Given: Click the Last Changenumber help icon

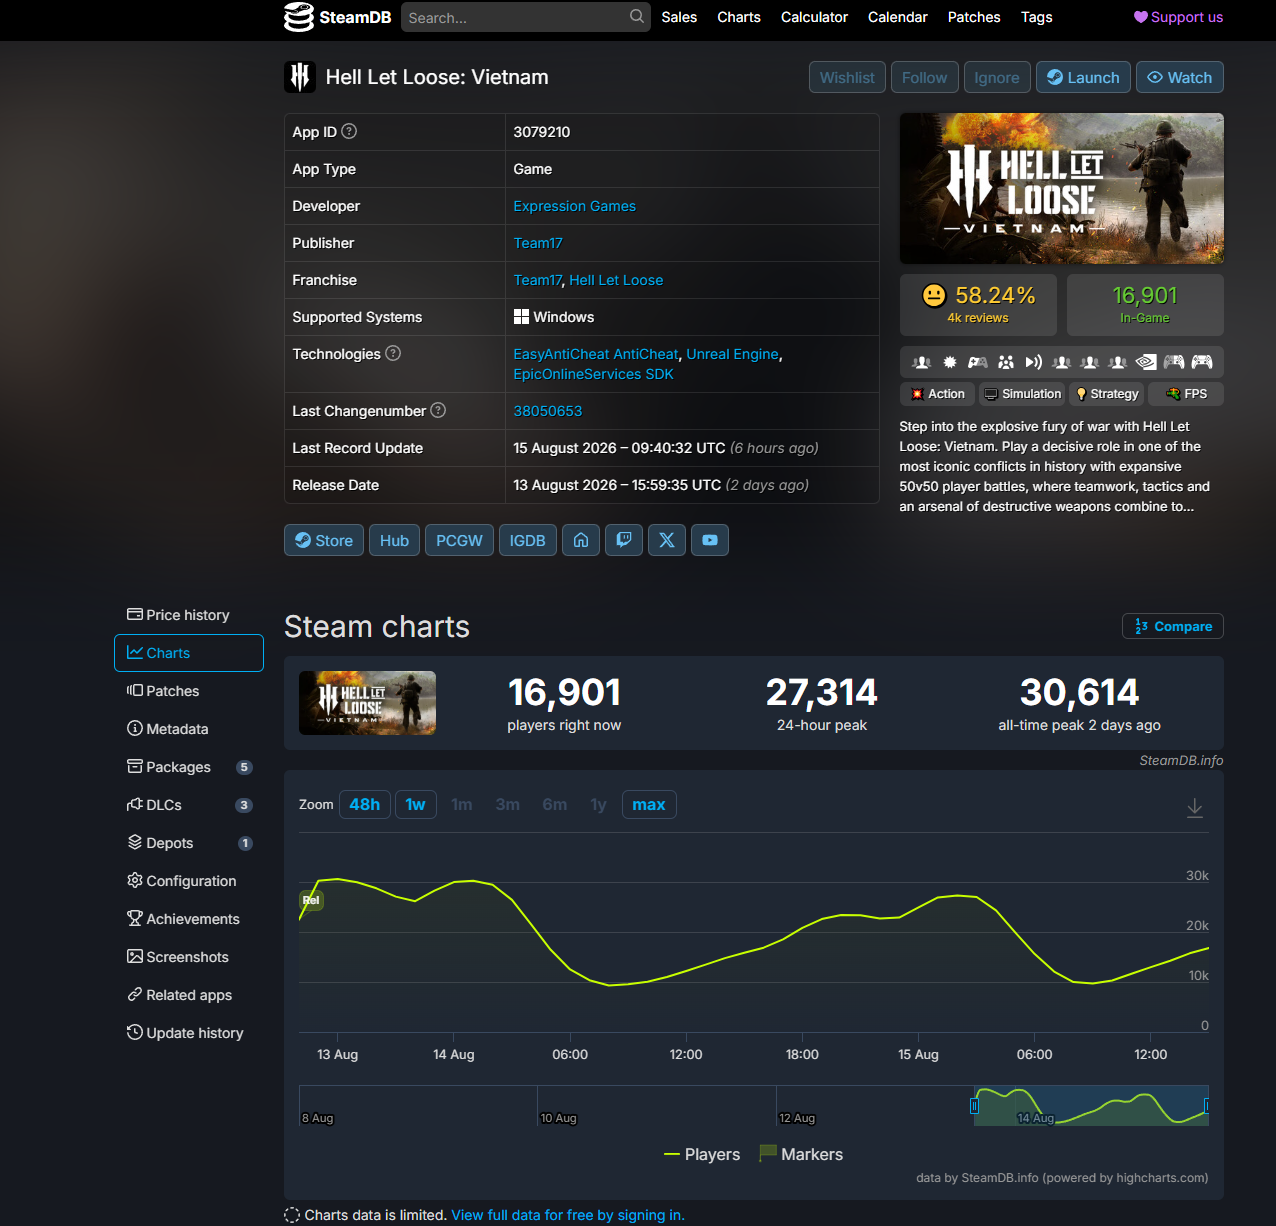Looking at the screenshot, I should pos(438,410).
